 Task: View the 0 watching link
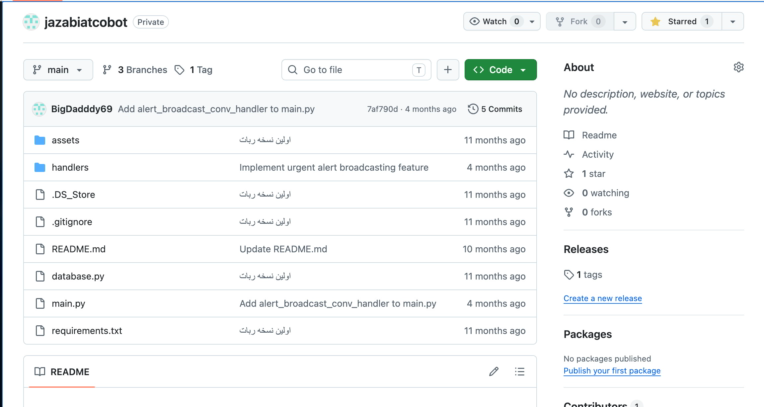605,193
